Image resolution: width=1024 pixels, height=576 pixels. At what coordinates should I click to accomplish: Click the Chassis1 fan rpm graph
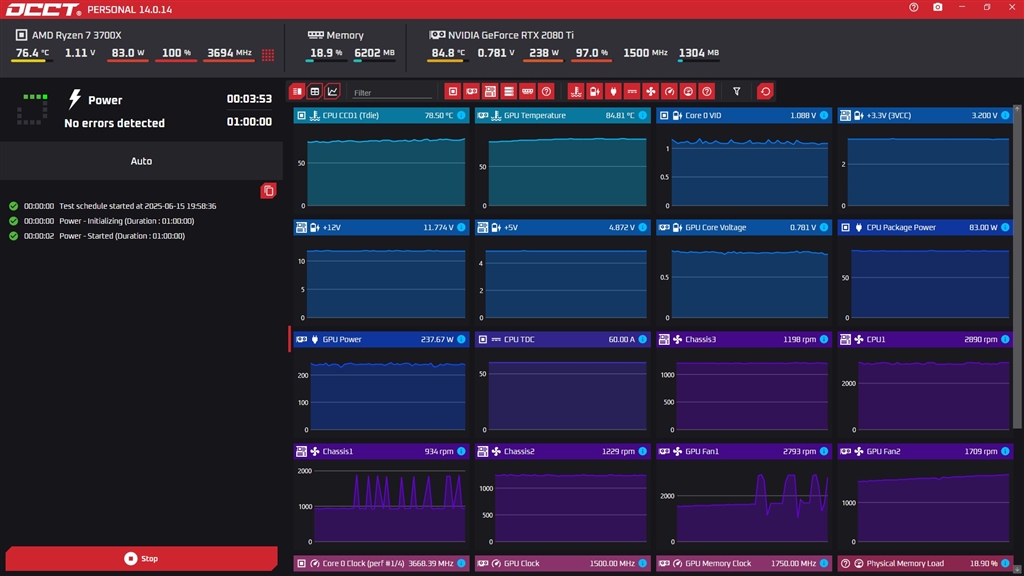(381, 505)
